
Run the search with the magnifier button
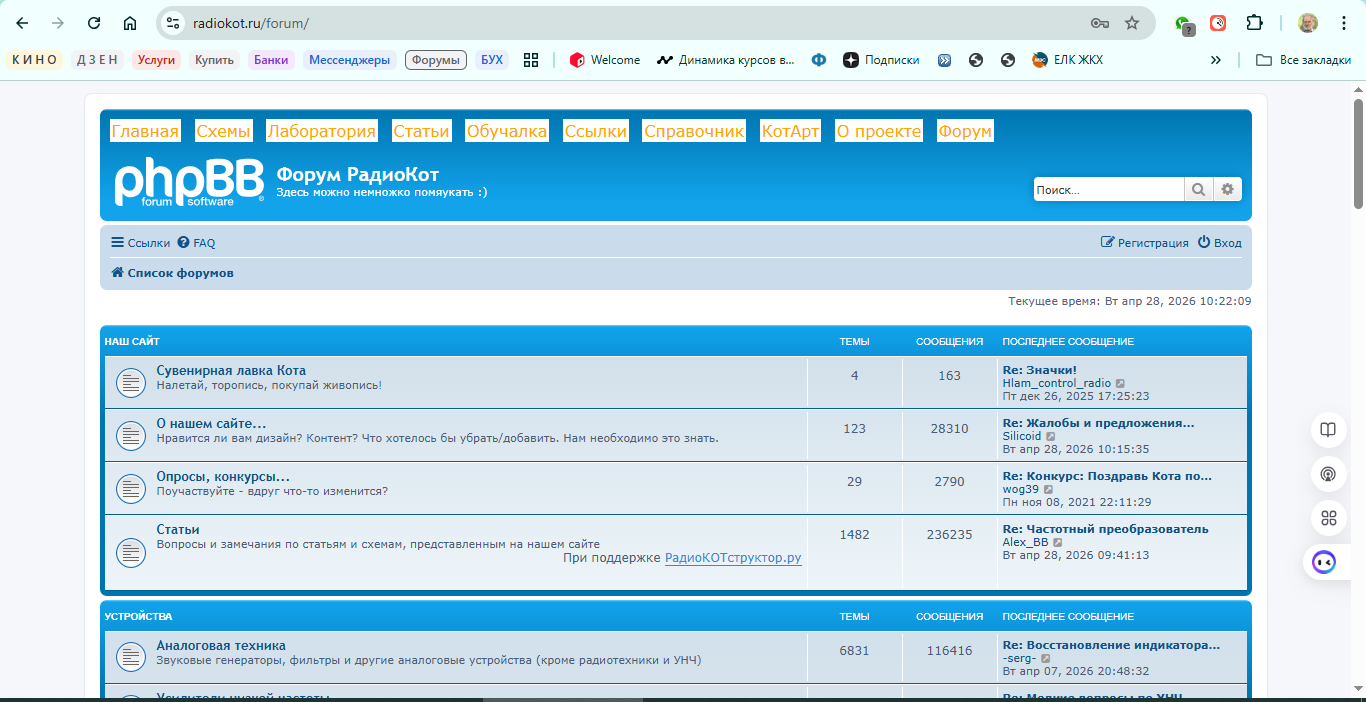click(x=1197, y=189)
